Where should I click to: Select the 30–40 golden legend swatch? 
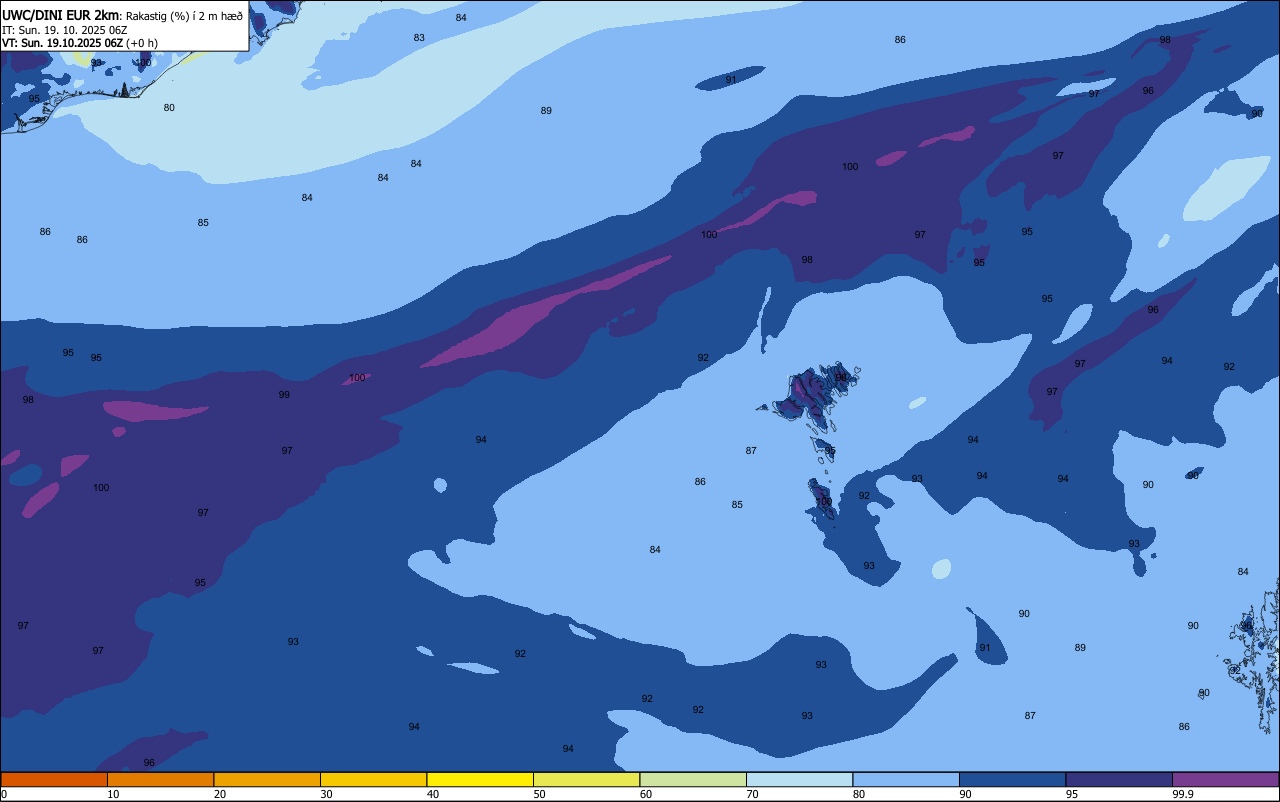pyautogui.click(x=373, y=779)
